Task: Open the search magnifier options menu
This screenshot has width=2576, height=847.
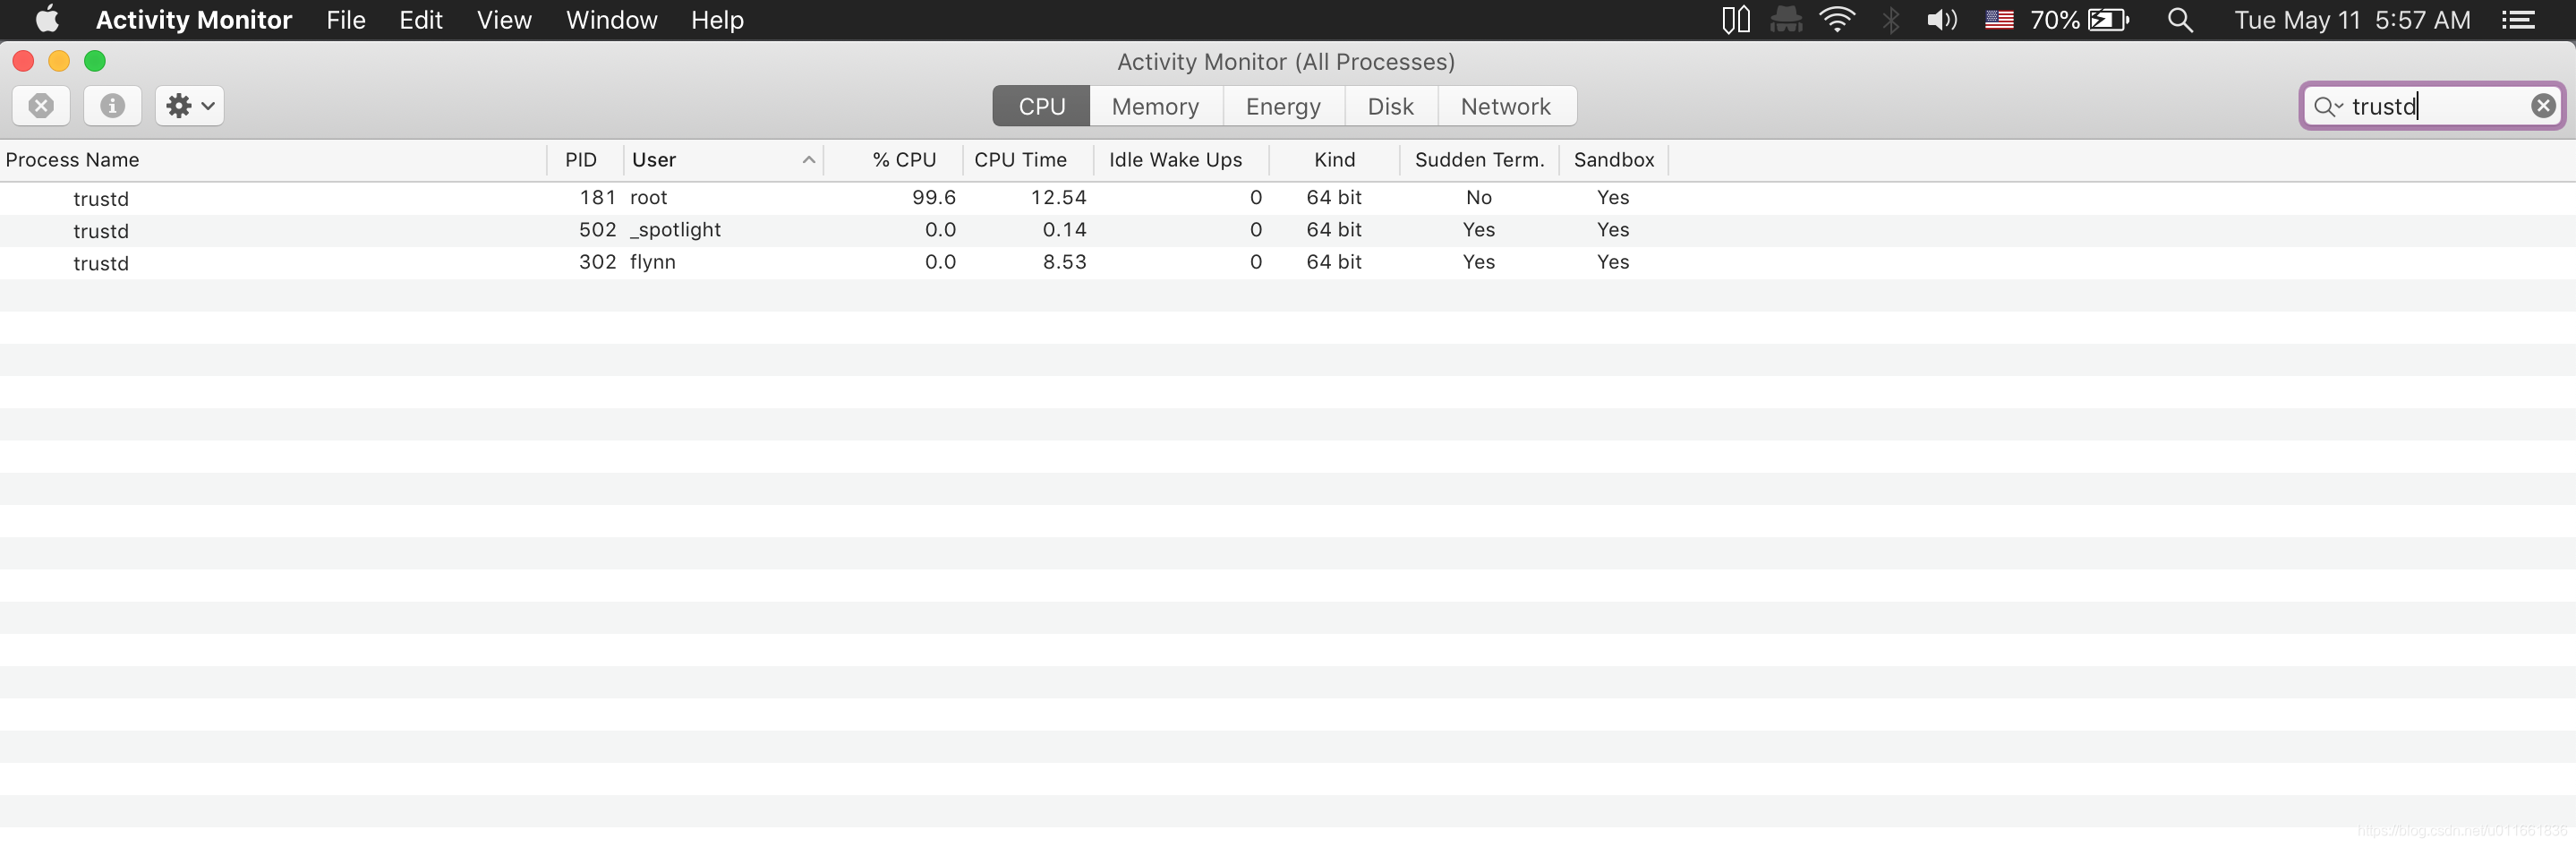Action: 2328,106
